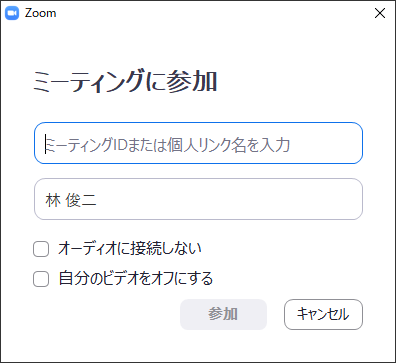Turn off audio connection via its checkbox

[41, 249]
